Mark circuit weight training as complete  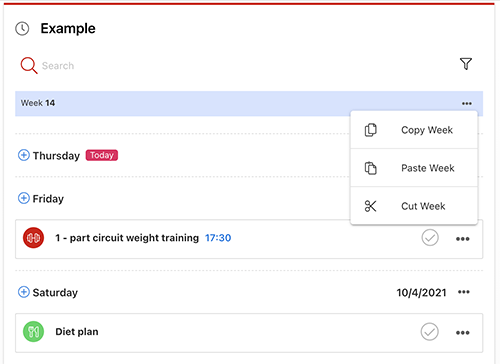(x=430, y=238)
